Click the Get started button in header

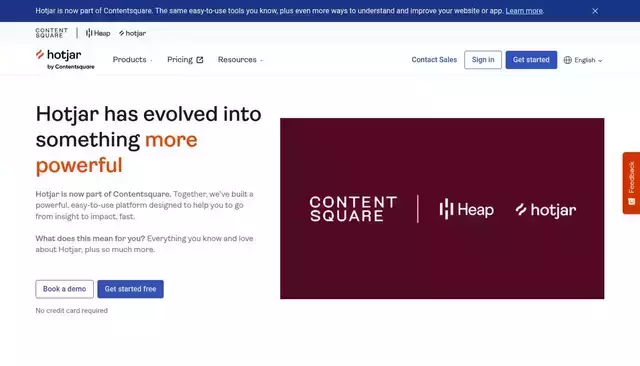[531, 60]
